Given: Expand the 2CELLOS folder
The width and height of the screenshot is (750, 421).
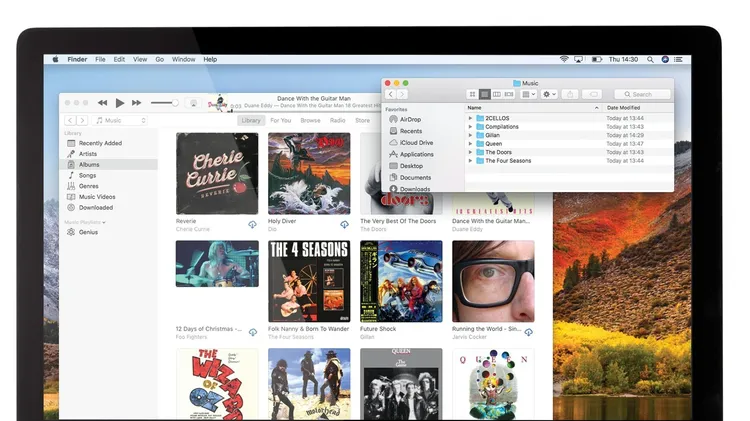Looking at the screenshot, I should (470, 118).
